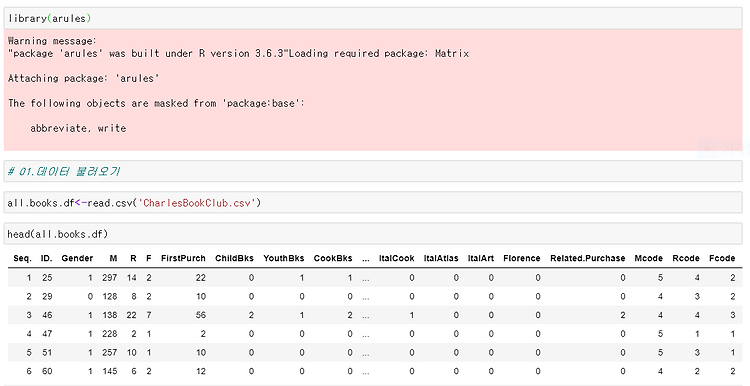Click the FirstPurch value 56 in row 3
750x386 pixels.
[200, 315]
